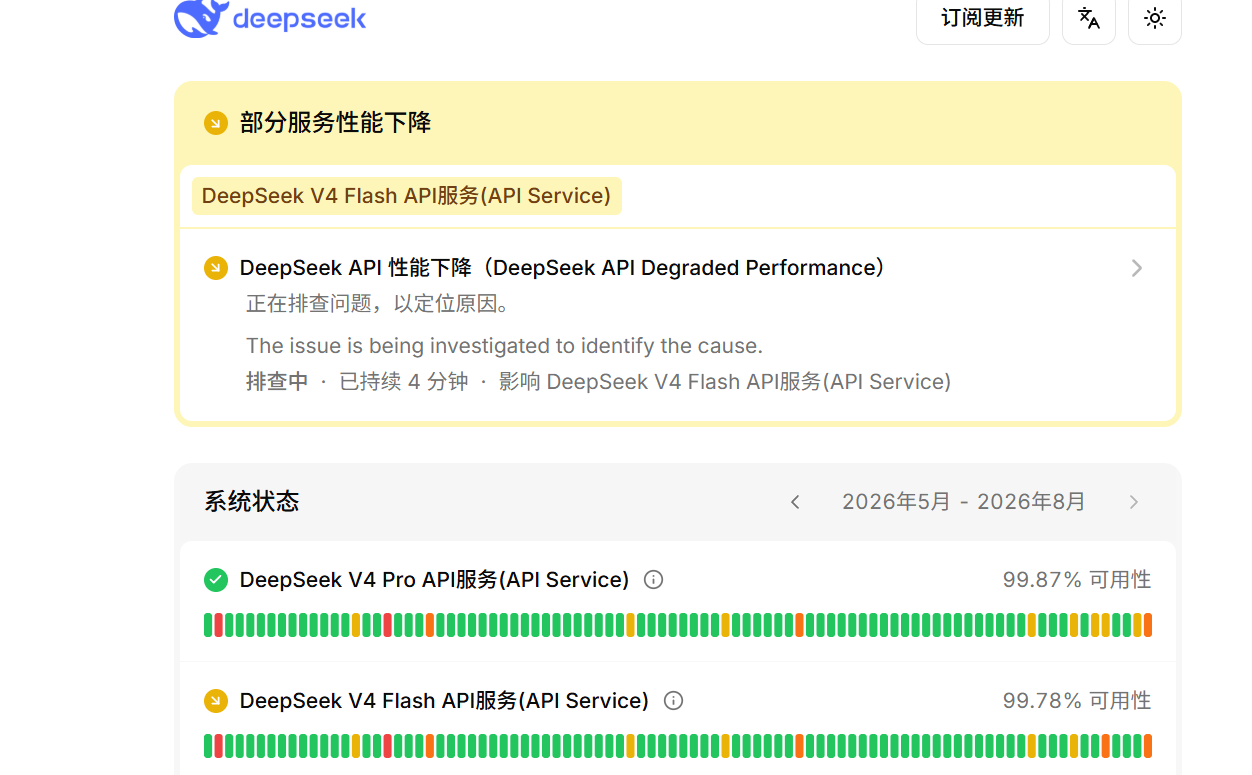This screenshot has width=1252, height=775.
Task: Toggle light theme sun icon
Action: click(x=1155, y=18)
